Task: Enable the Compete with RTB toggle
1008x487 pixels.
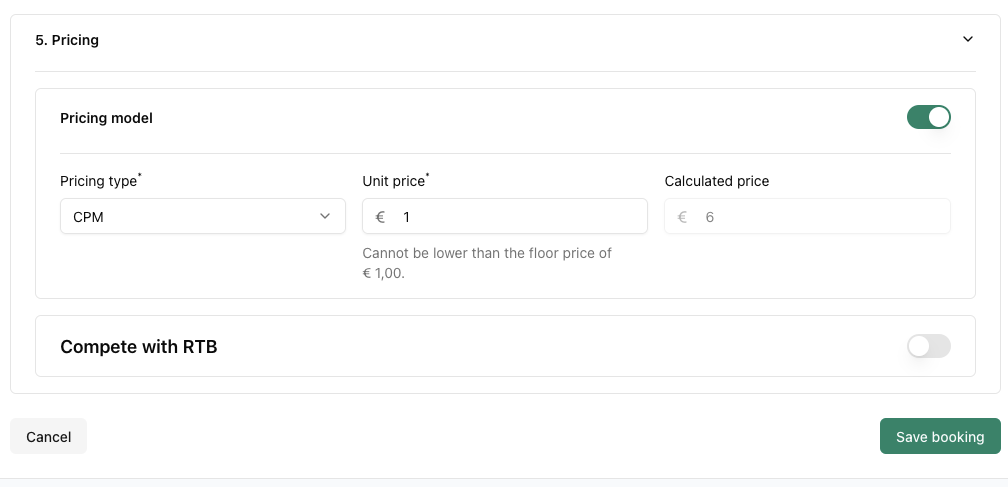Action: click(928, 347)
